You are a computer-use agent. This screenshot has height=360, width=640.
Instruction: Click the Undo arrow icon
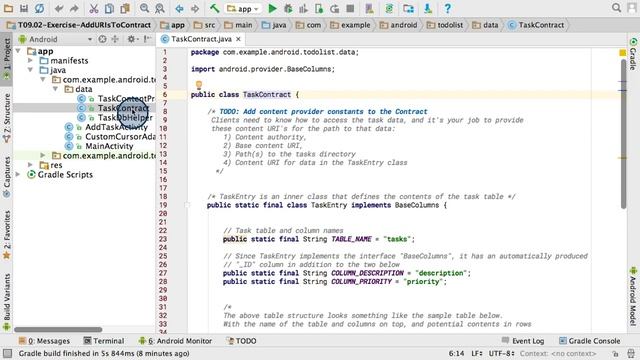pos(59,9)
